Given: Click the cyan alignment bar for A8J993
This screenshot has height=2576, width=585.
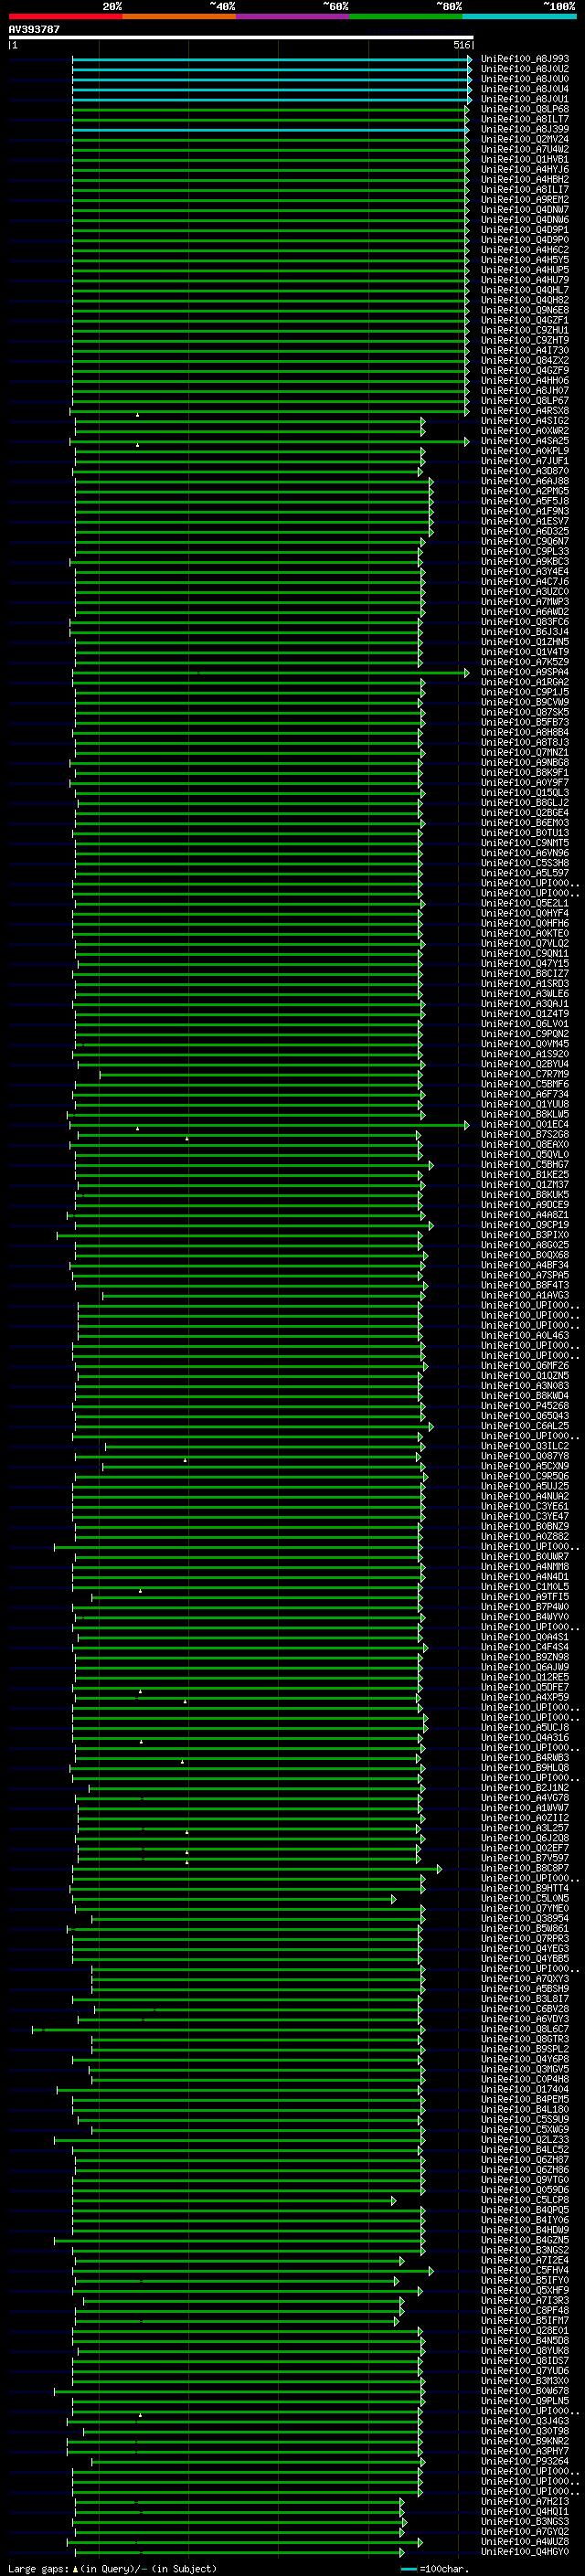Looking at the screenshot, I should coord(270,59).
